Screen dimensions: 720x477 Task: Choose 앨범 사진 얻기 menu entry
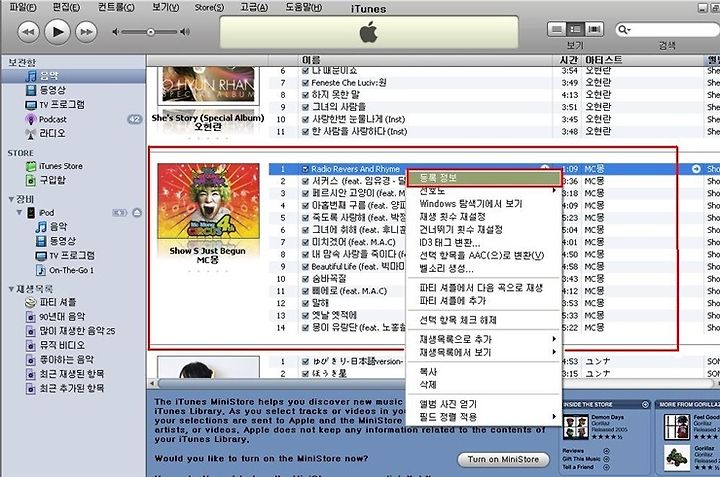[x=484, y=404]
